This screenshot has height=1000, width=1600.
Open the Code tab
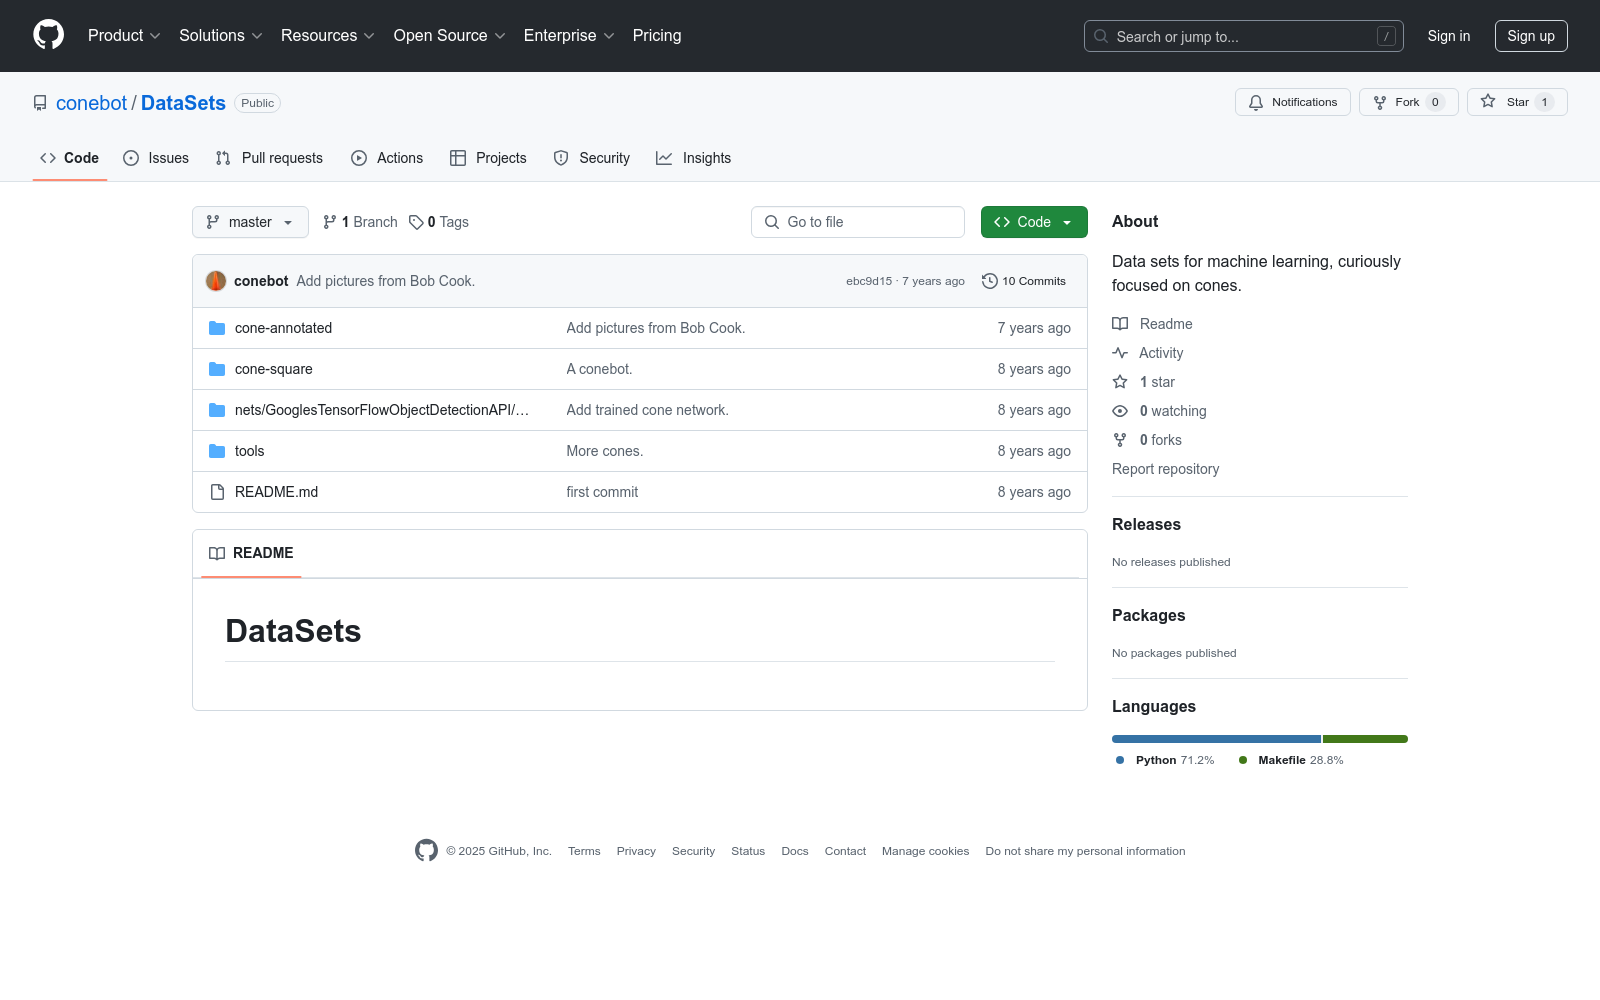[x=69, y=158]
